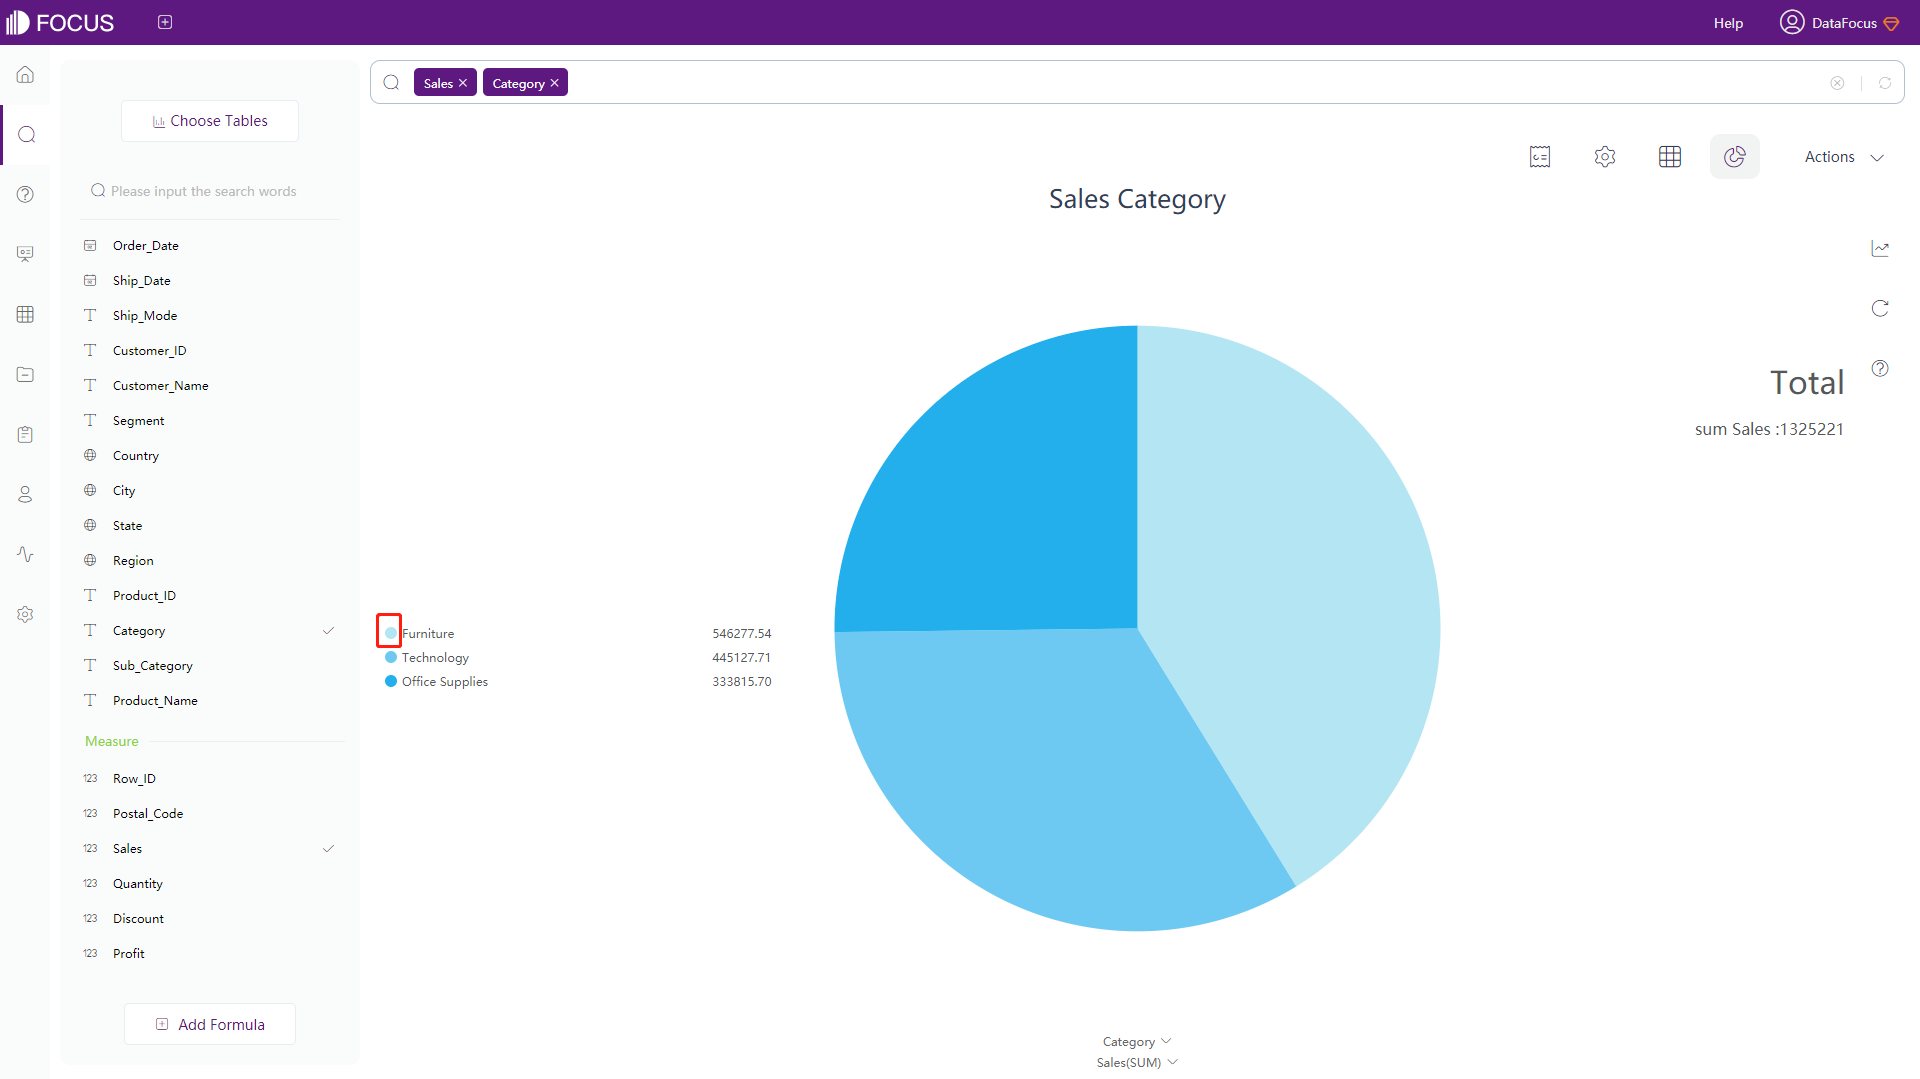1920x1079 pixels.
Task: Open the question-mark help icon in sidebar
Action: (x=25, y=195)
